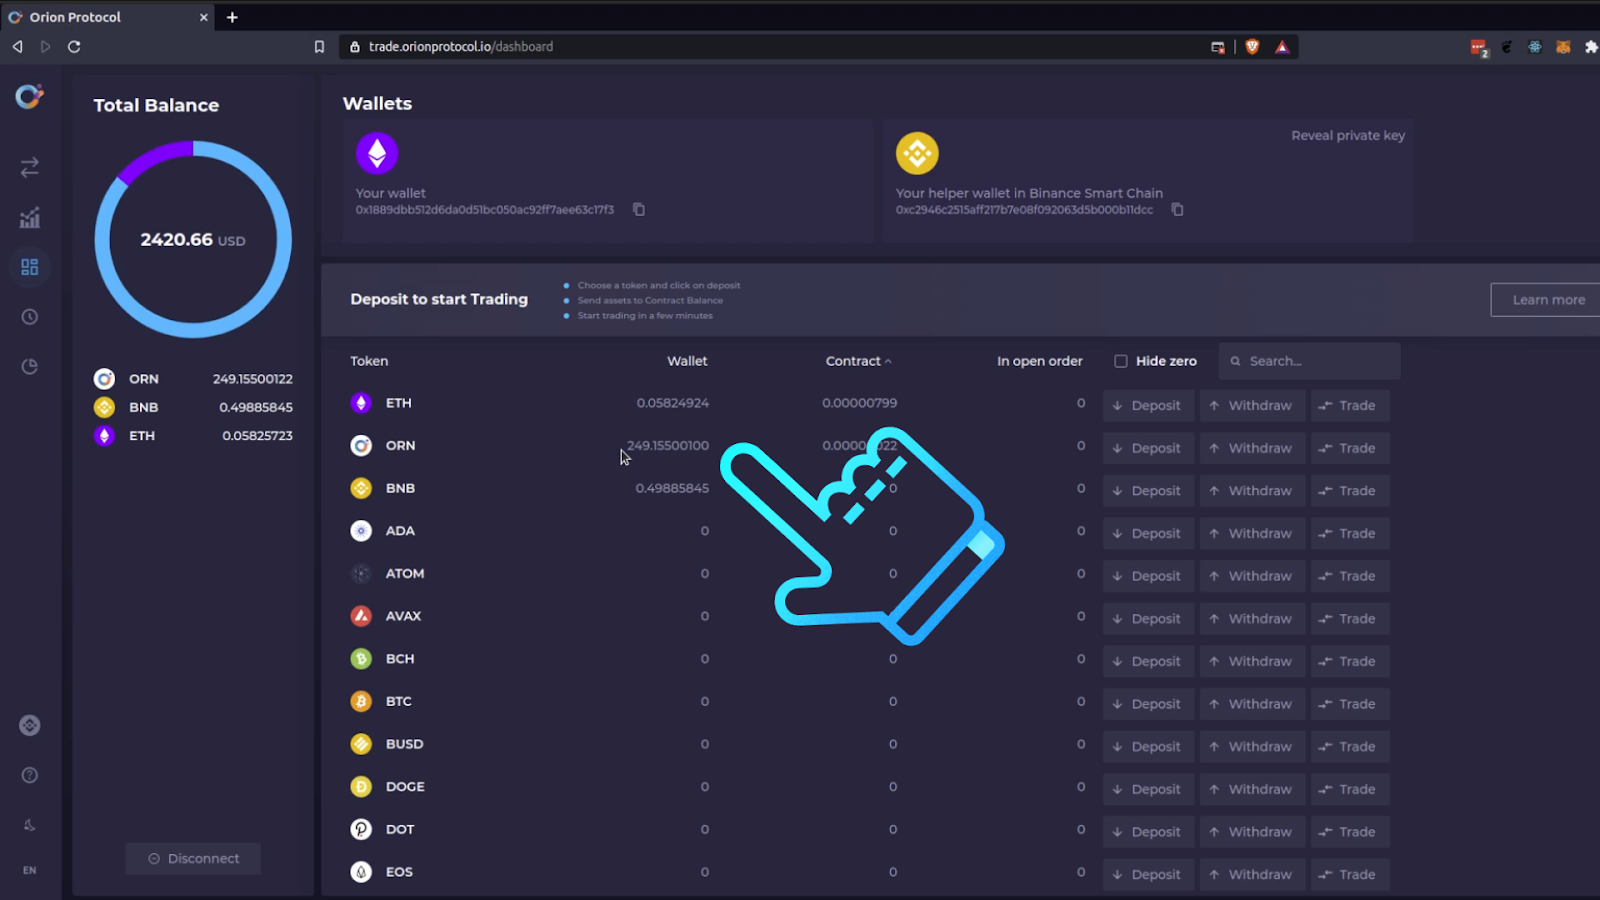The height and width of the screenshot is (900, 1600).
Task: Click the red extension icon with badge 2
Action: 1479,48
